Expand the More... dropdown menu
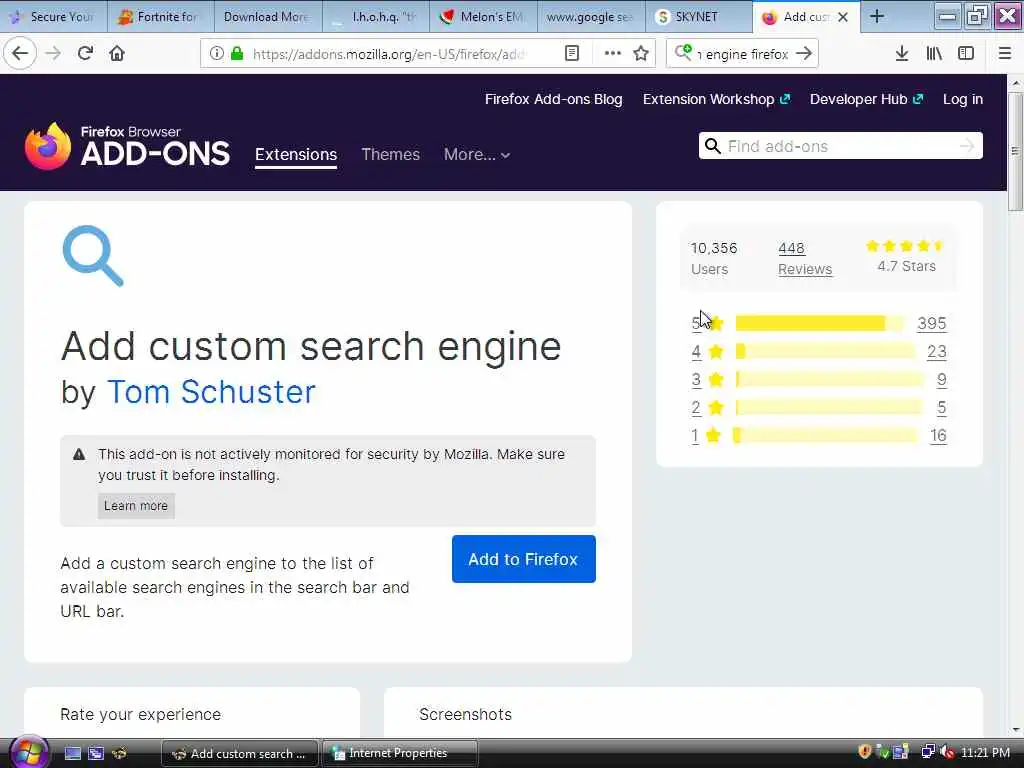 click(x=477, y=154)
